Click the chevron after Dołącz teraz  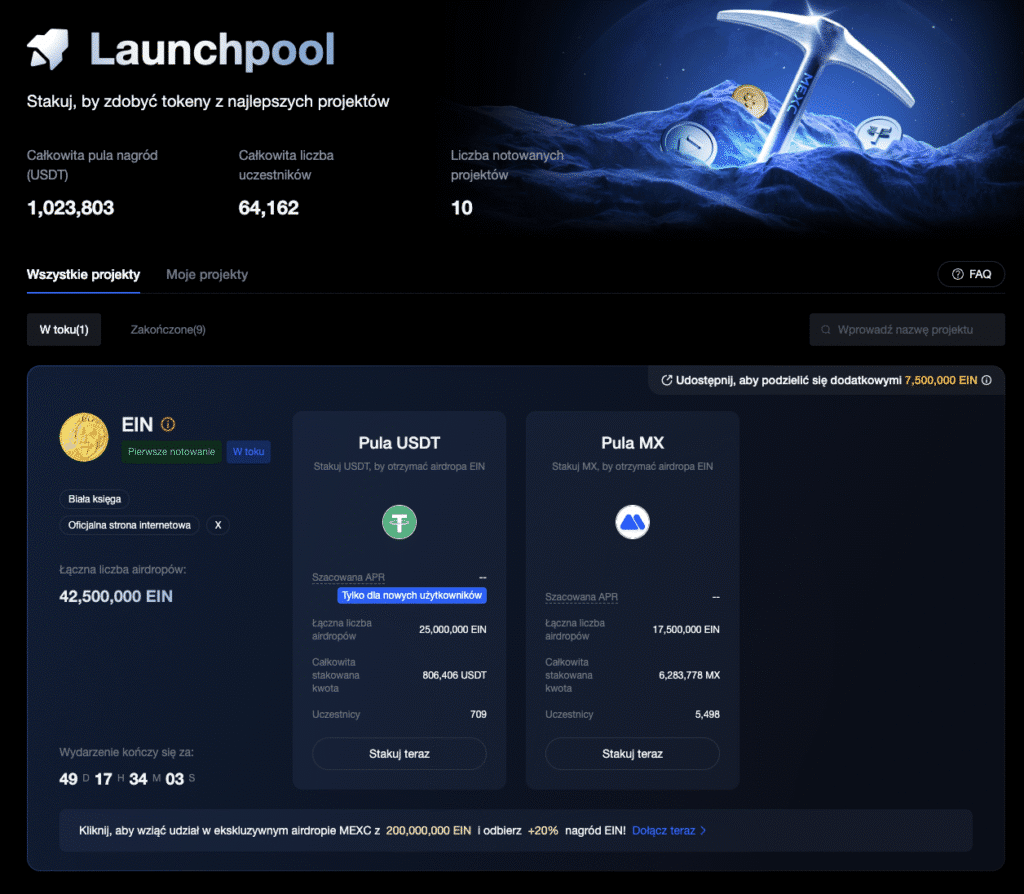[703, 831]
